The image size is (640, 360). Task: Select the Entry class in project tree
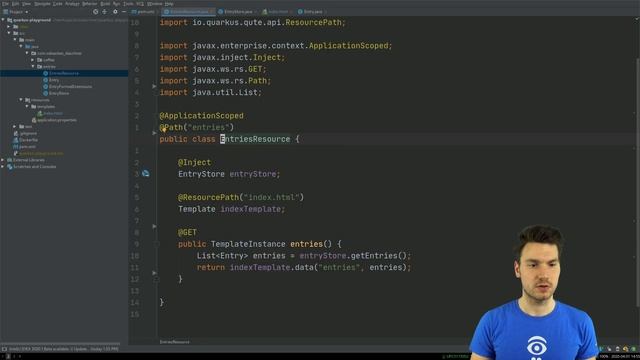pyautogui.click(x=54, y=80)
